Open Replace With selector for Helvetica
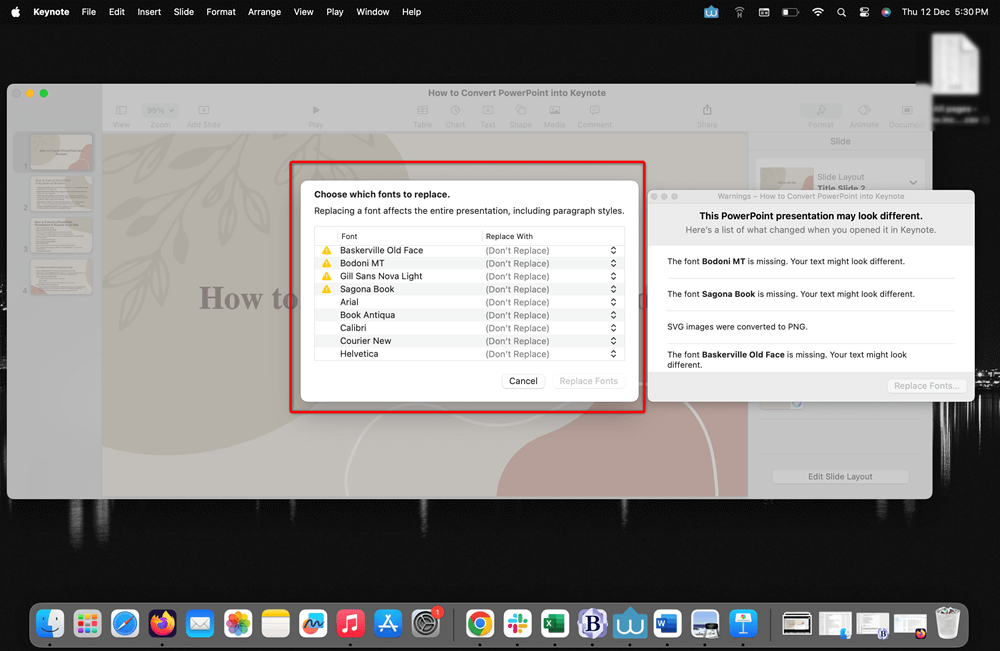1000x651 pixels. click(613, 354)
